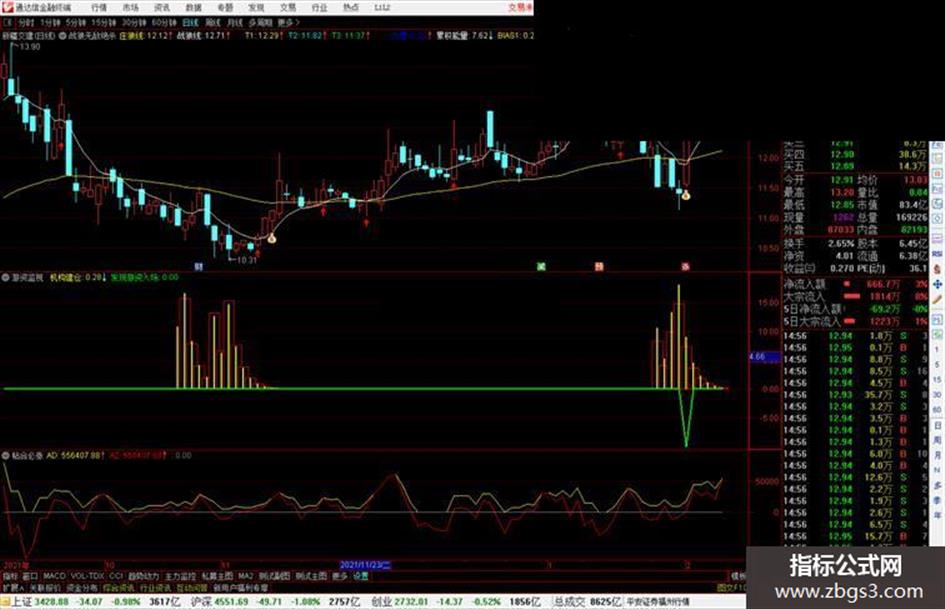Click the RSI icon in right toolbar
Screen dimensions: 945x609
[937, 254]
